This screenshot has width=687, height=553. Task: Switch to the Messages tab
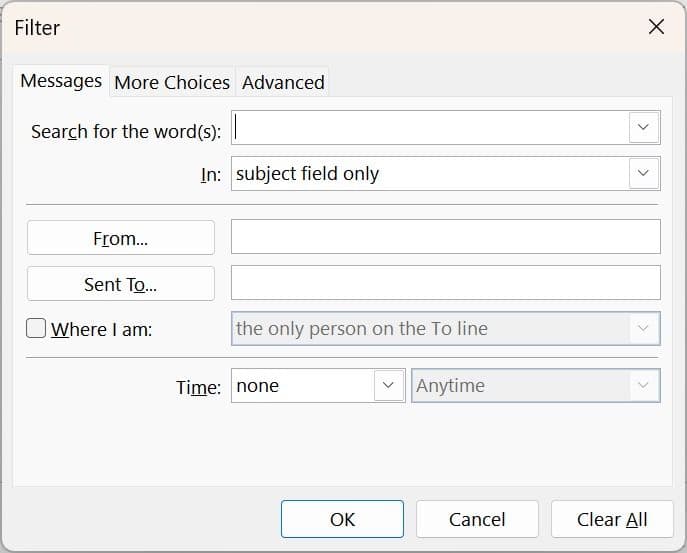pos(61,81)
